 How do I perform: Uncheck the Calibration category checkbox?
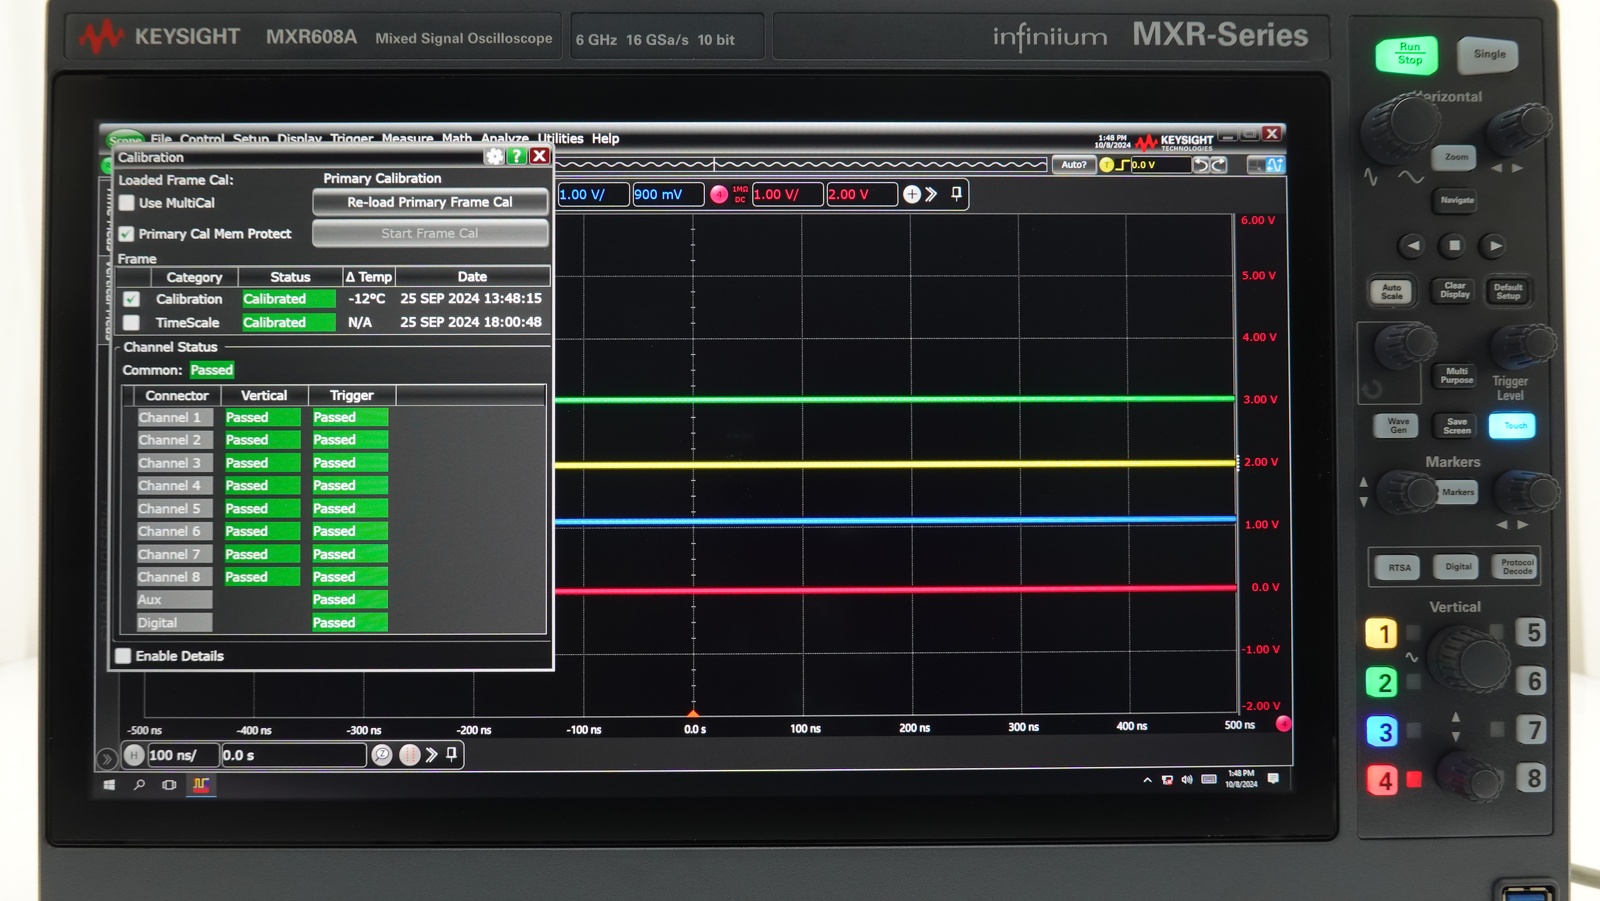(x=131, y=299)
